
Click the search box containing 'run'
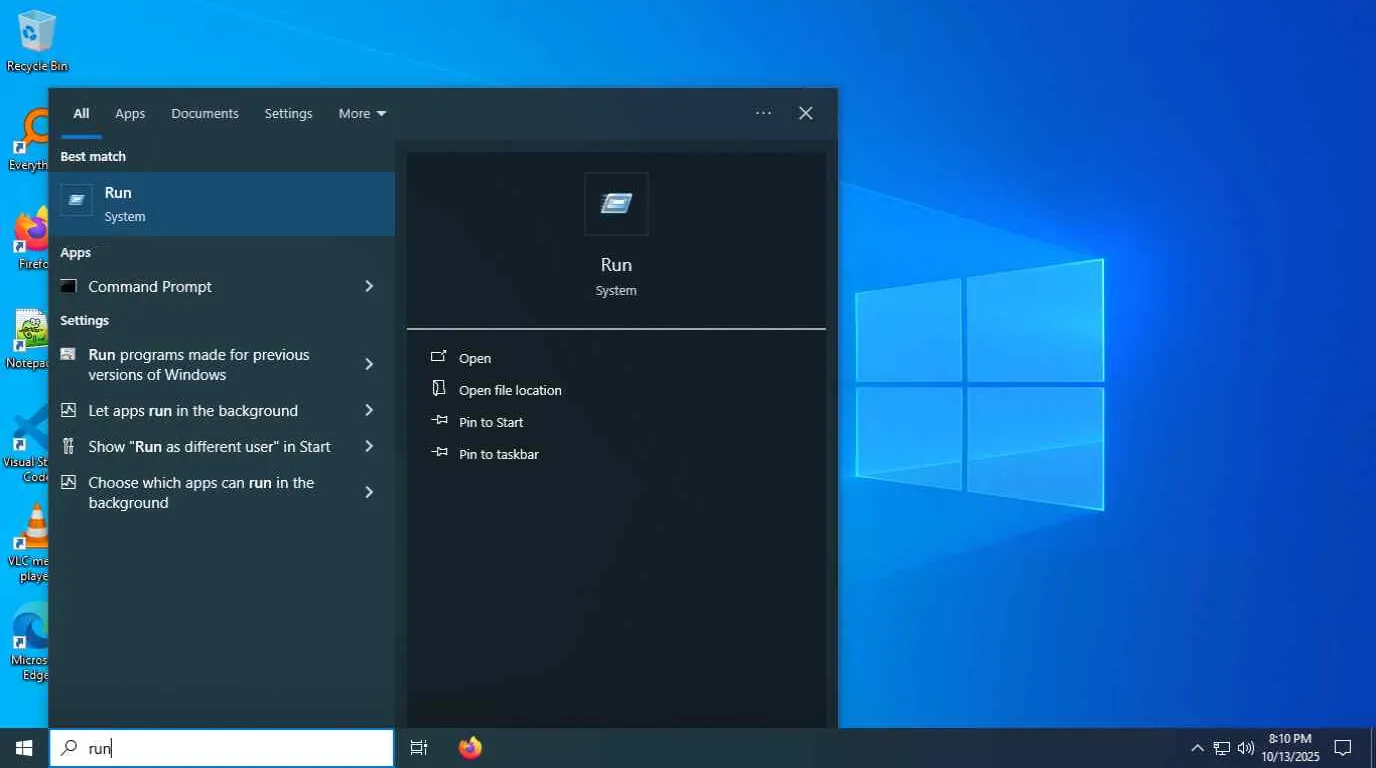click(222, 747)
